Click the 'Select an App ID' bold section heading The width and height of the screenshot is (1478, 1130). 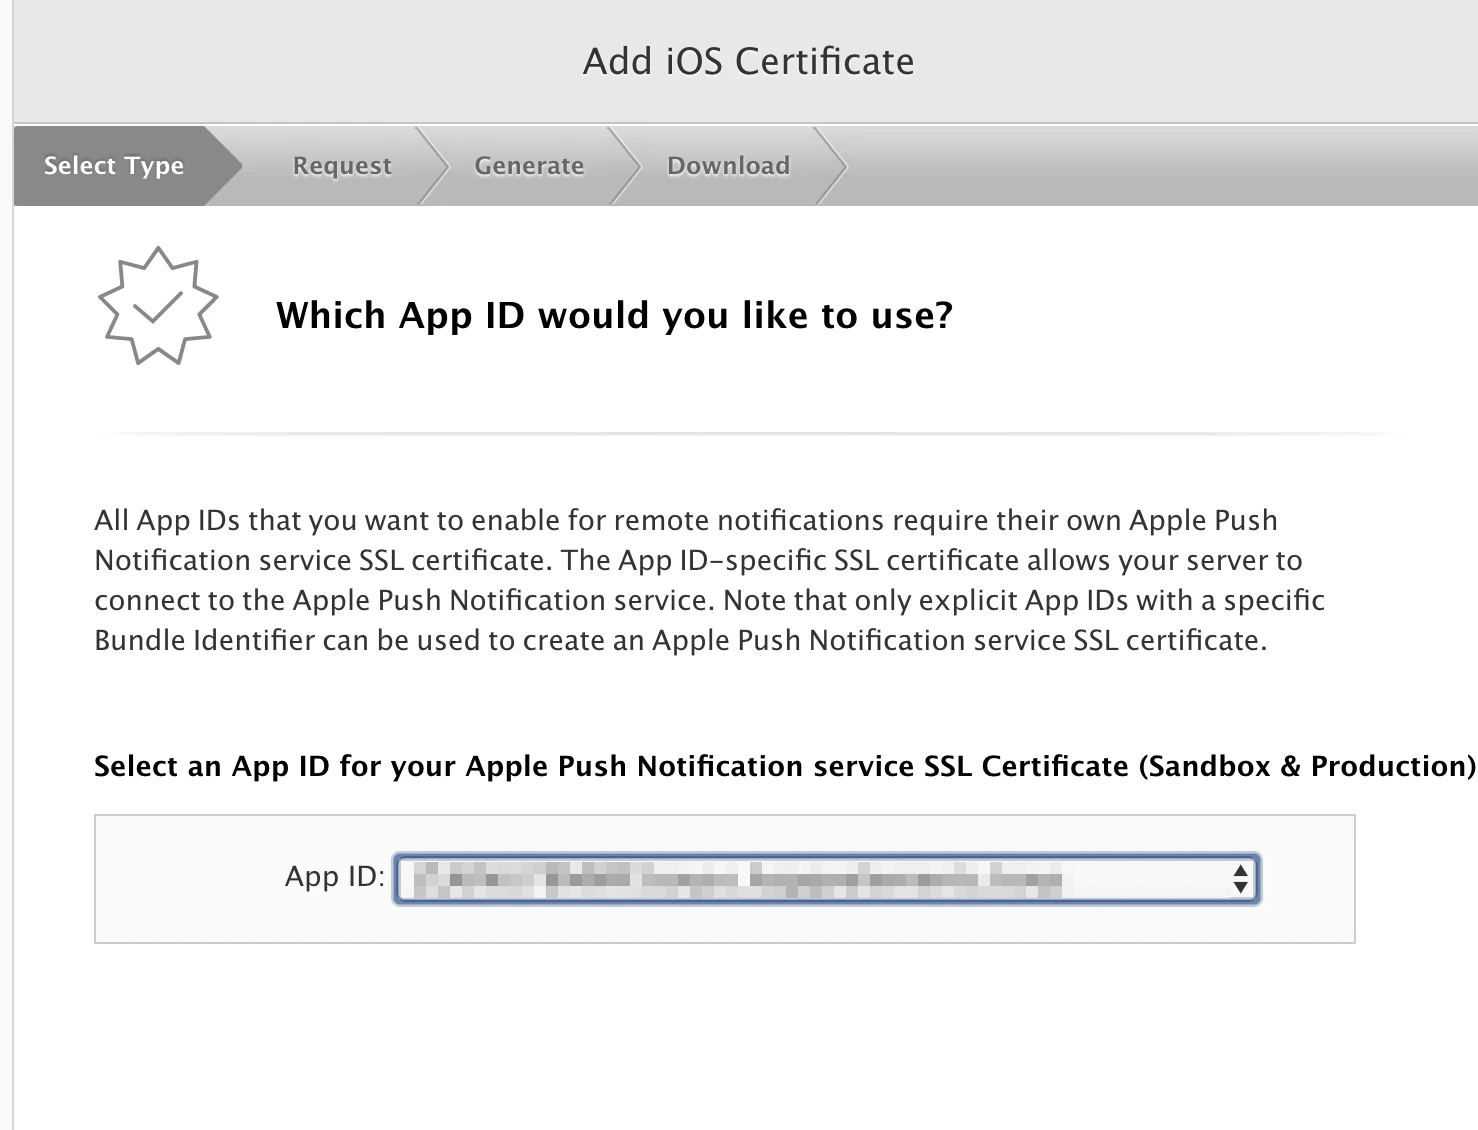(785, 766)
